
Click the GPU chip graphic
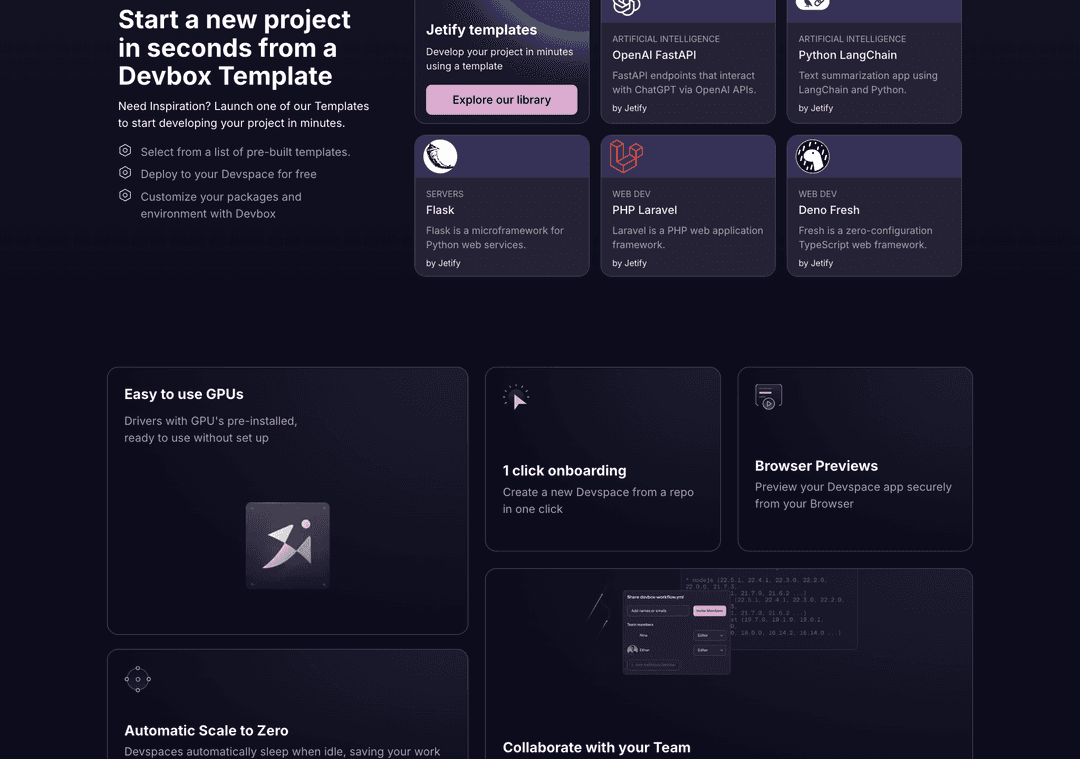[x=288, y=545]
